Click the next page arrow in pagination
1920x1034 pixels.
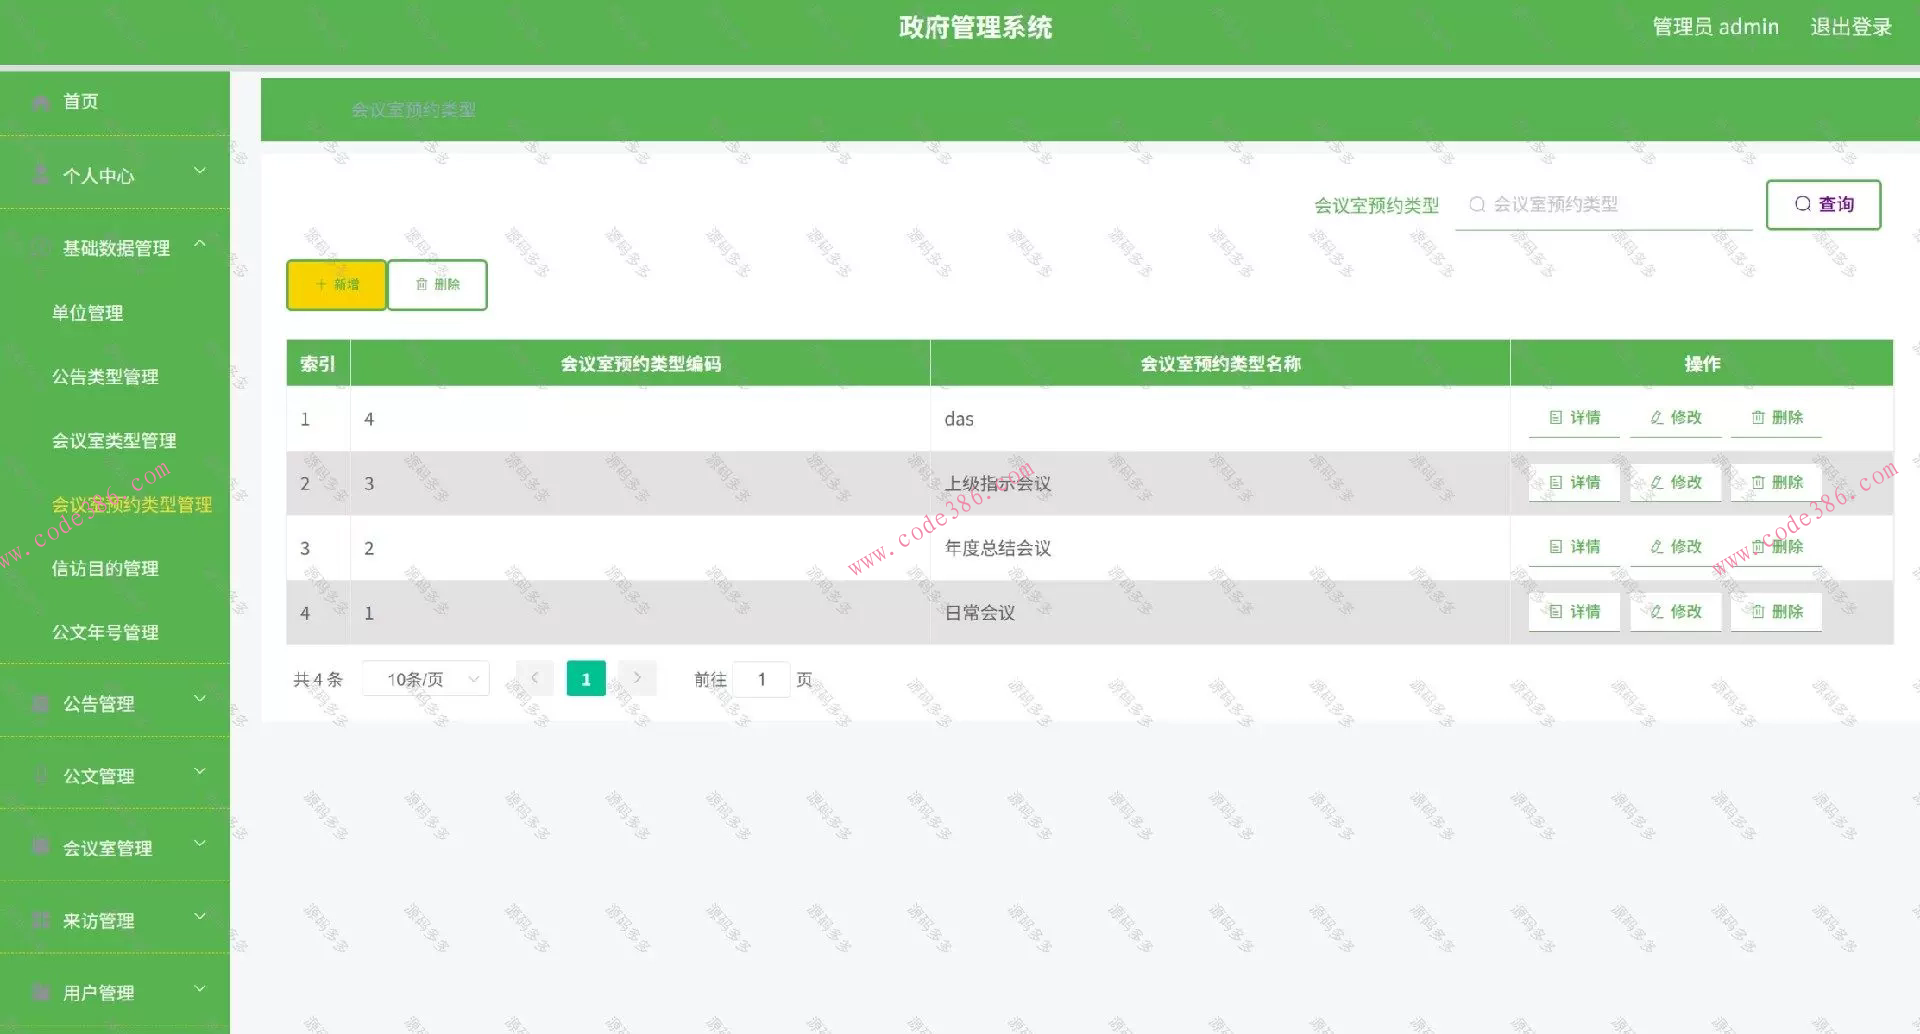coord(637,678)
